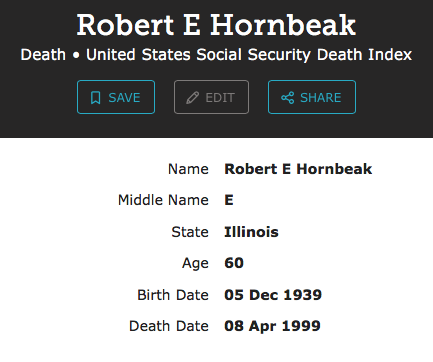The image size is (433, 362).
Task: Click the share nodes icon
Action: coord(288,98)
